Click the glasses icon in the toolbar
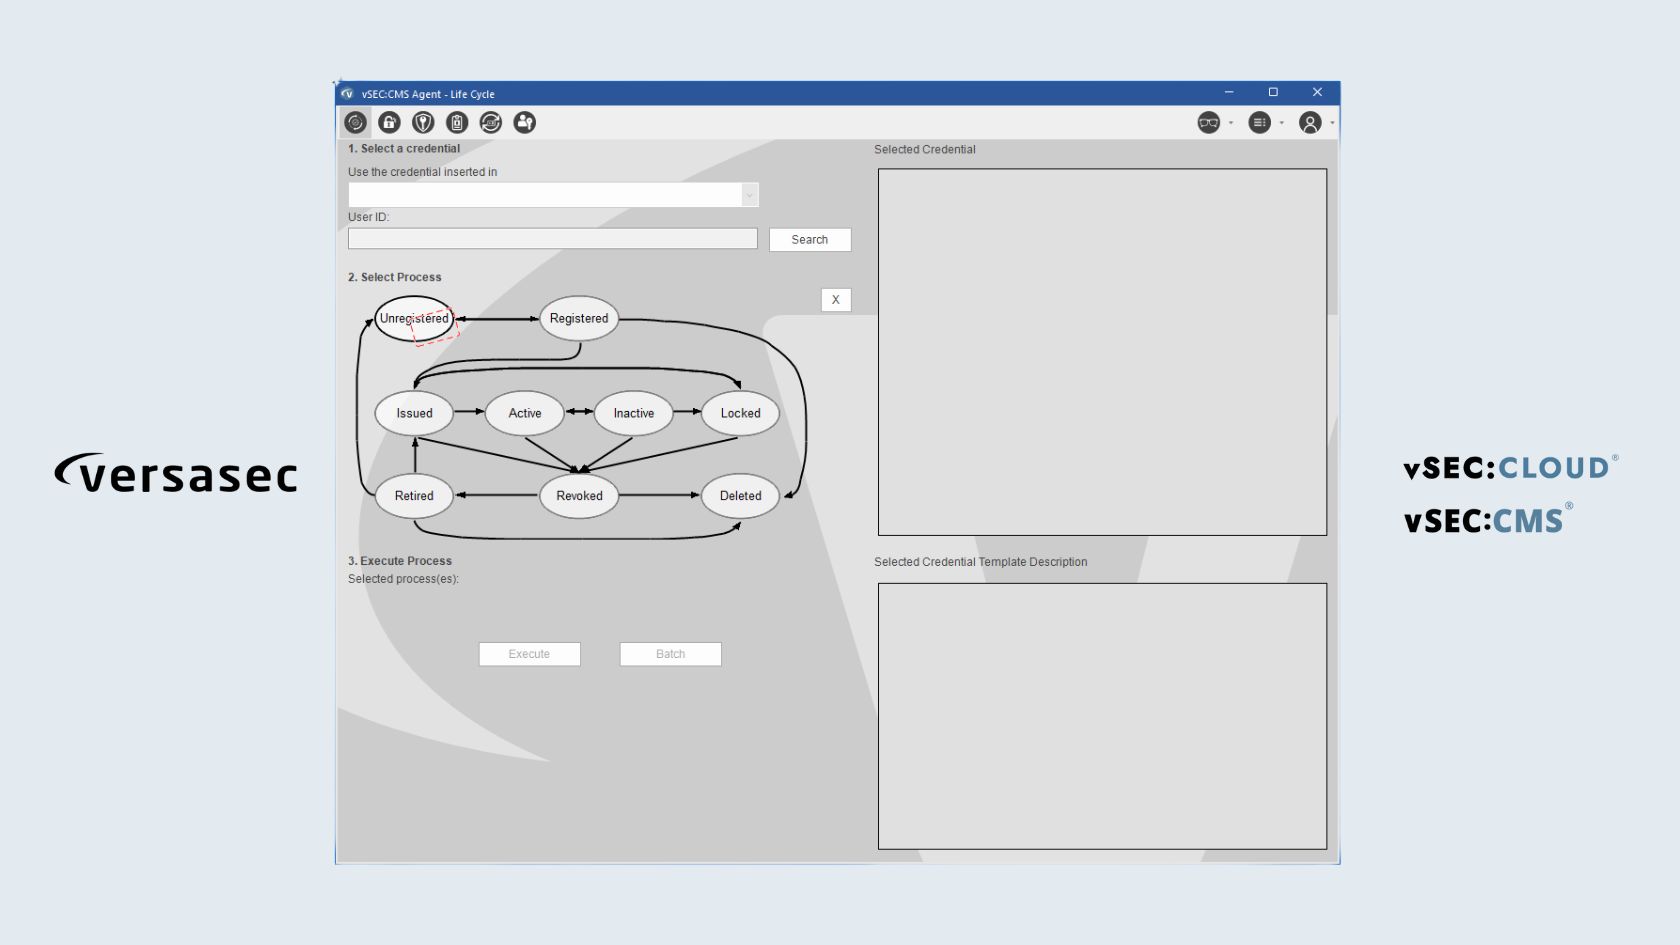 tap(1208, 122)
